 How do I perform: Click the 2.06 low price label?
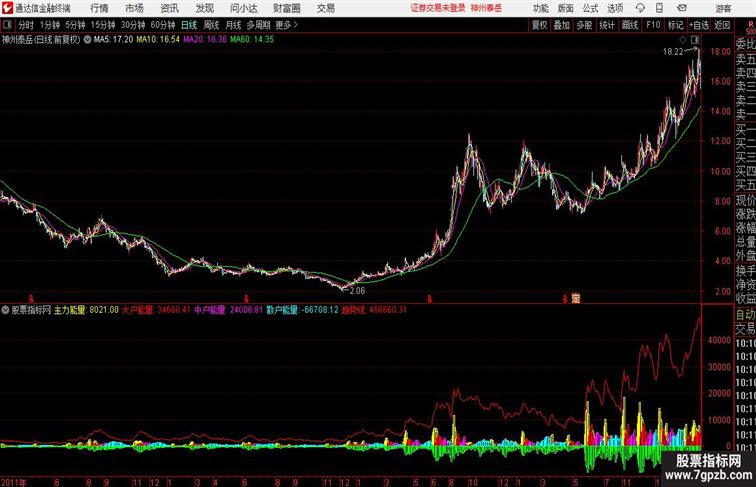(x=357, y=291)
